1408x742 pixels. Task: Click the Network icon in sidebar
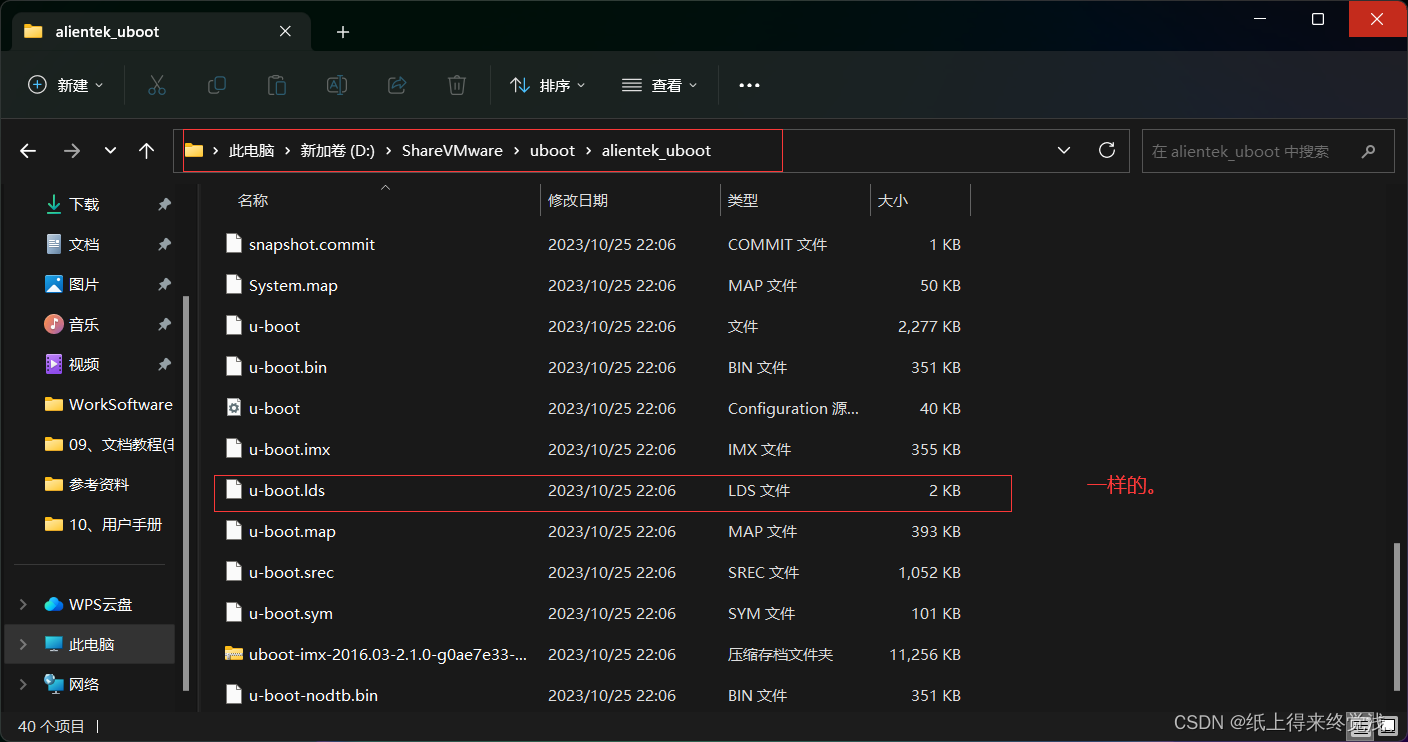point(54,684)
